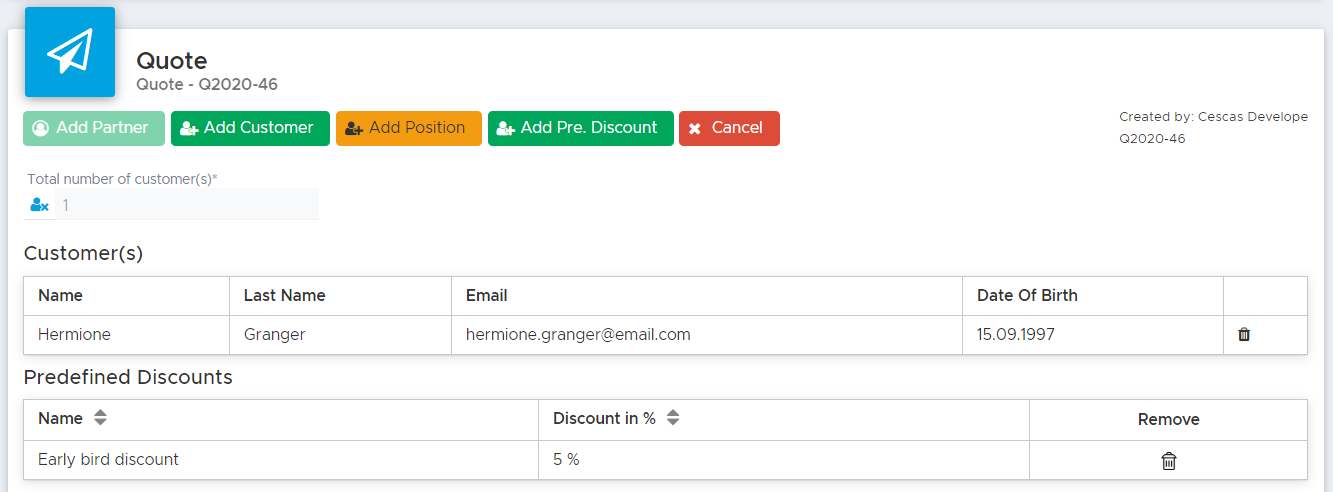Click the user icon beside customer count
The image size is (1333, 492).
[x=39, y=205]
